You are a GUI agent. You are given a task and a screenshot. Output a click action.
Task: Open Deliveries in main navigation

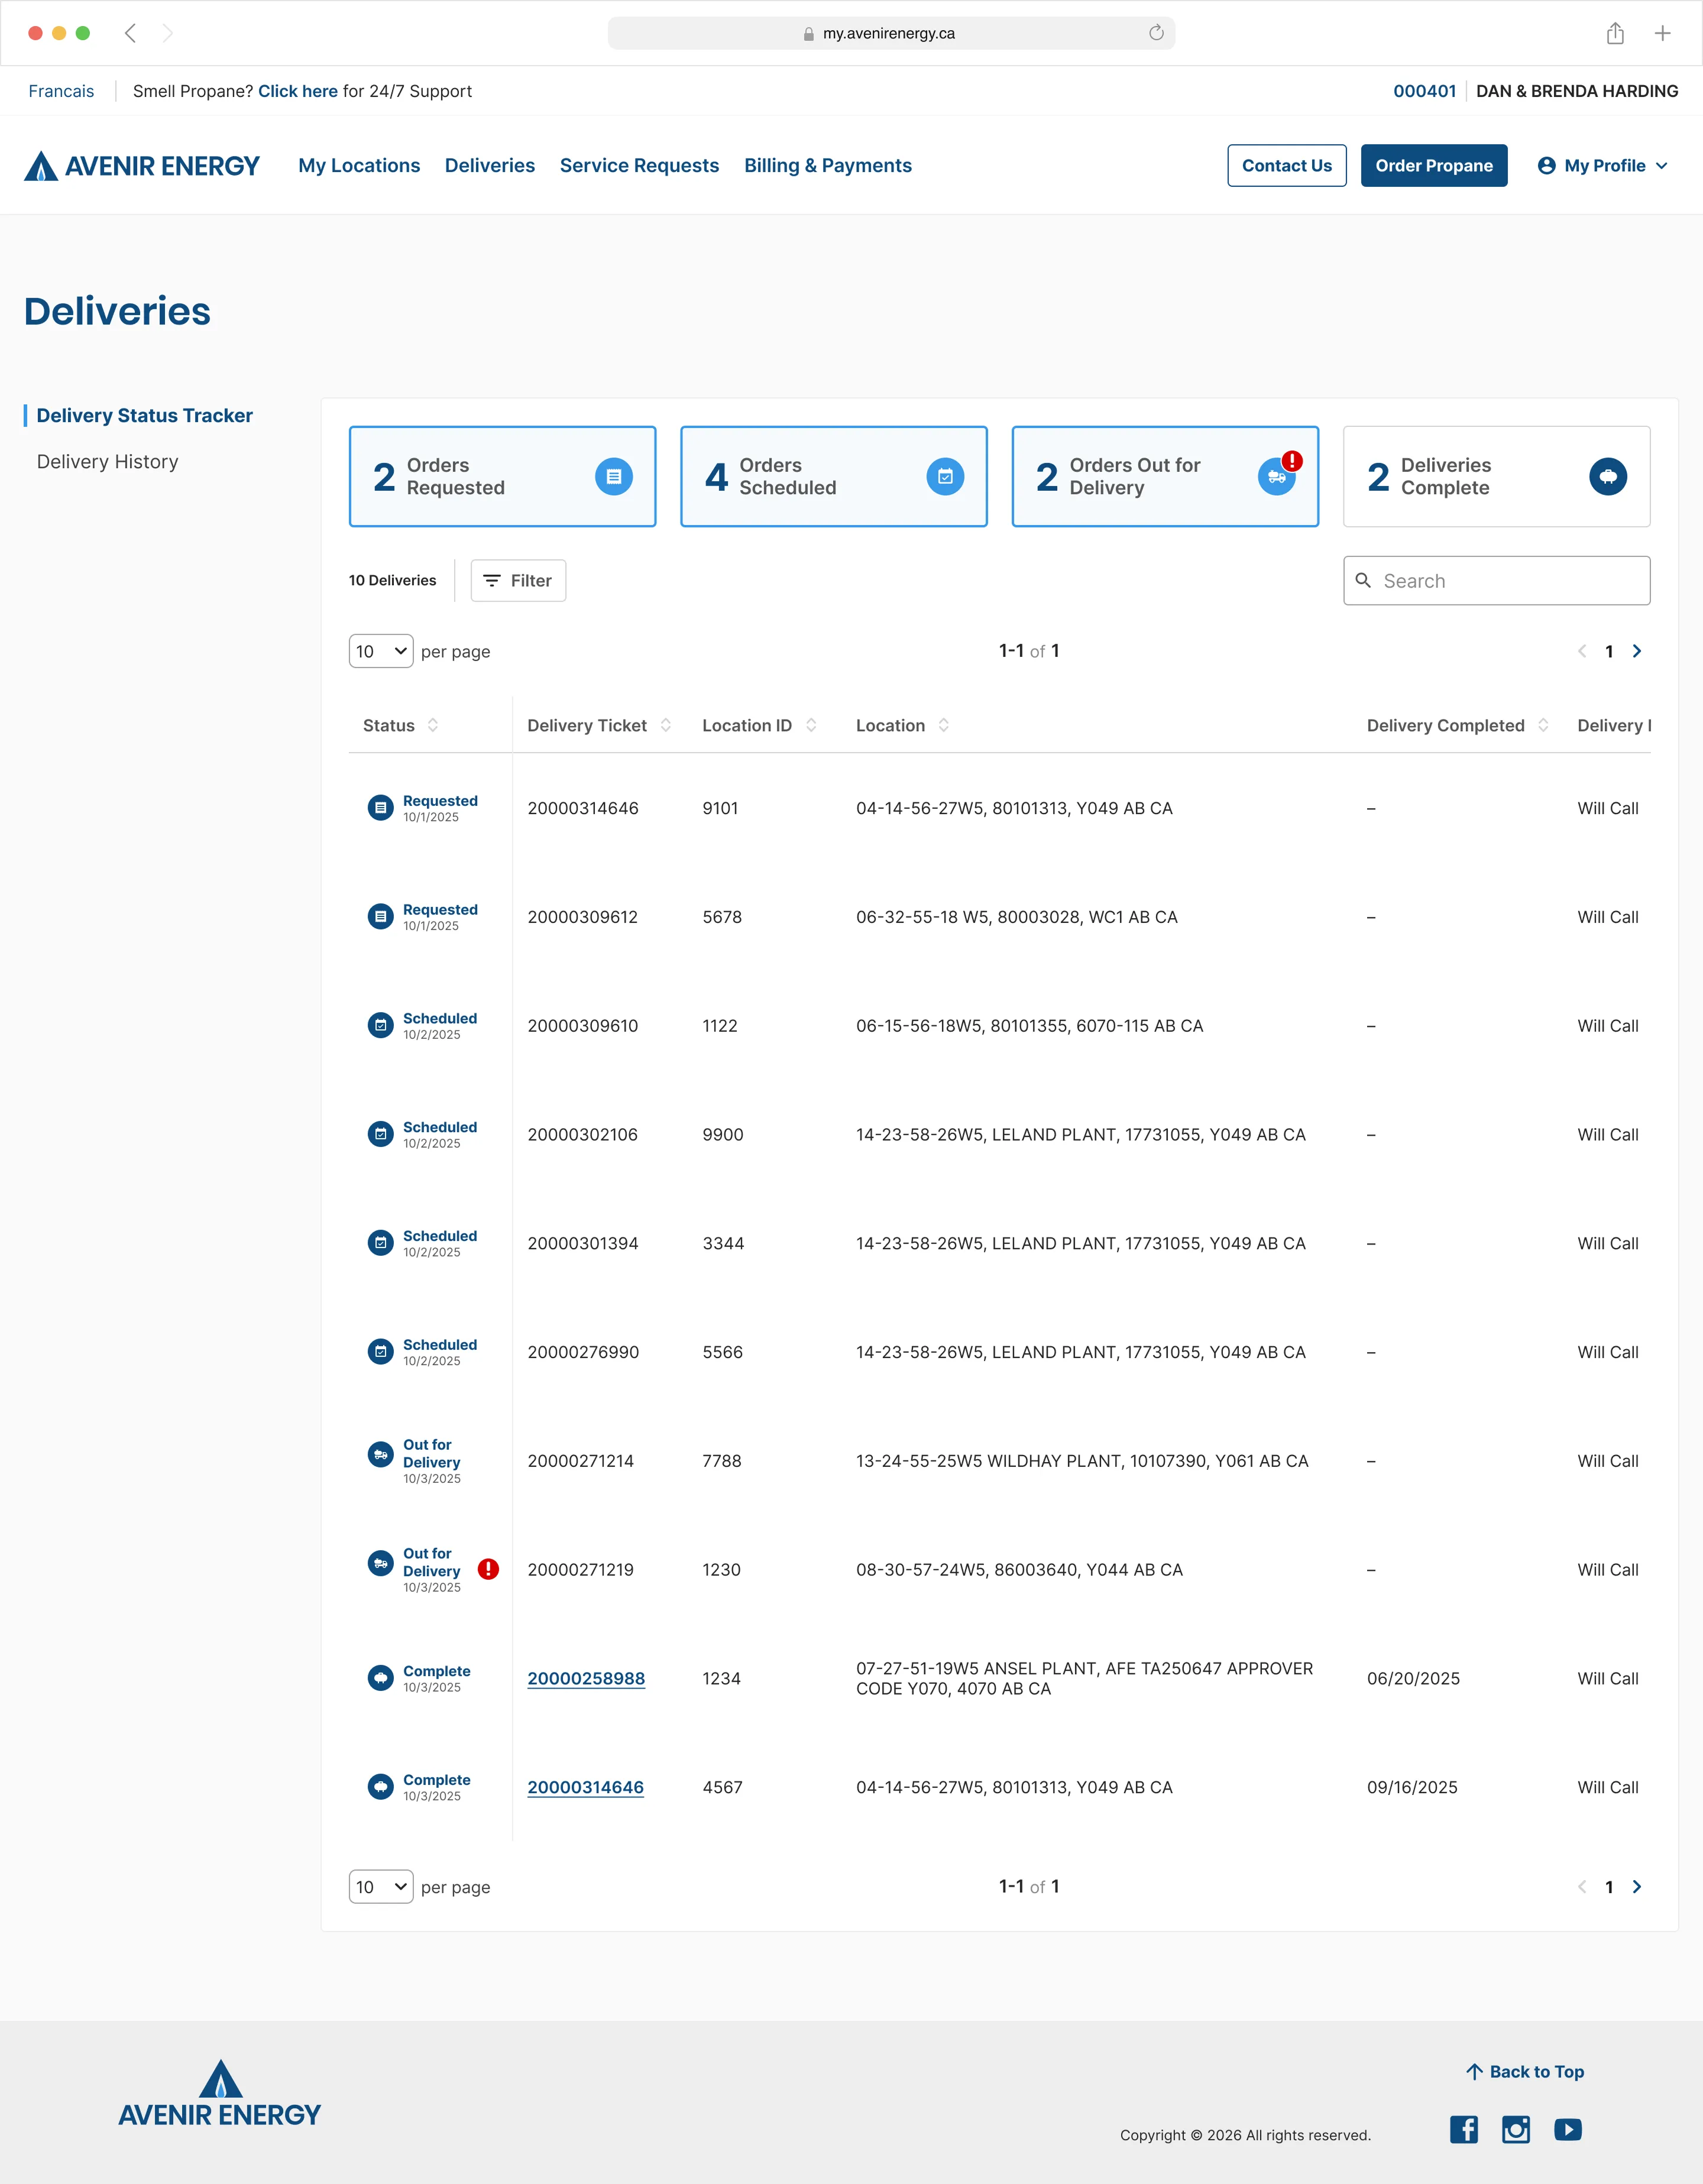pyautogui.click(x=490, y=166)
